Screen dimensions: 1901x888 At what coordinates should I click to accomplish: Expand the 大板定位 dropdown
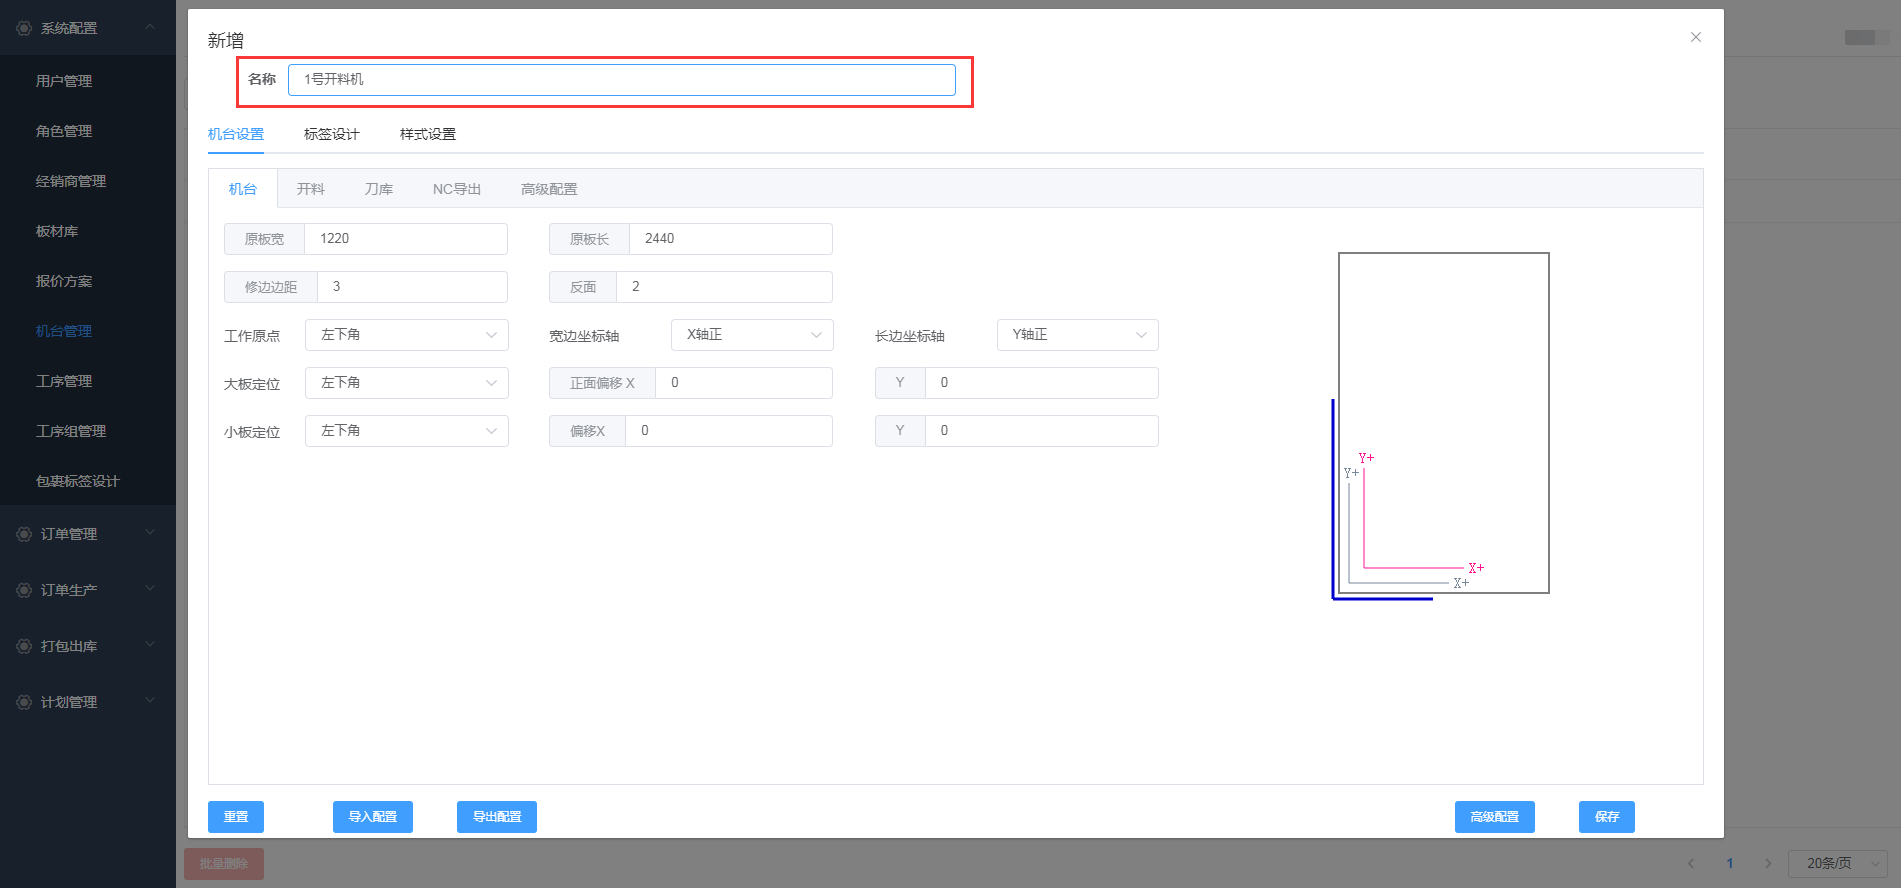[x=406, y=383]
